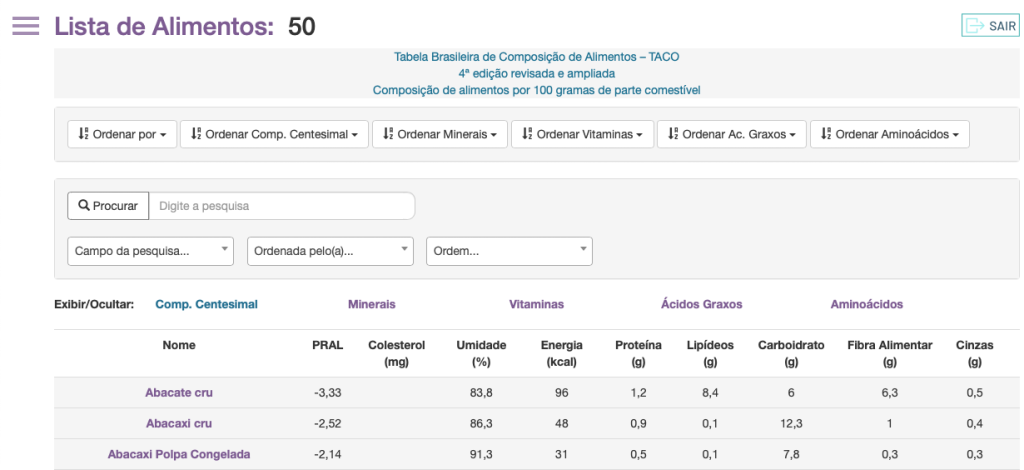The width and height of the screenshot is (1024, 470).
Task: Show or hide the Vitaminas columns
Action: (536, 304)
